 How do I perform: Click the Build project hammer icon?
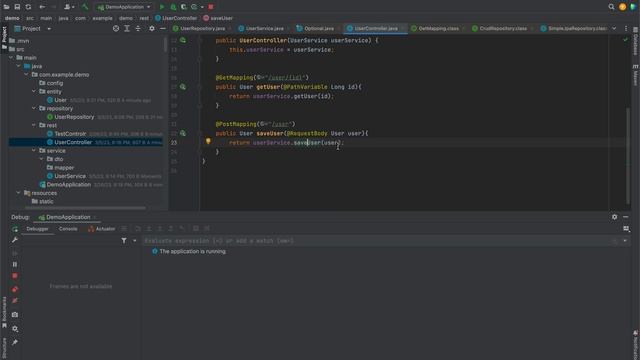(x=85, y=7)
